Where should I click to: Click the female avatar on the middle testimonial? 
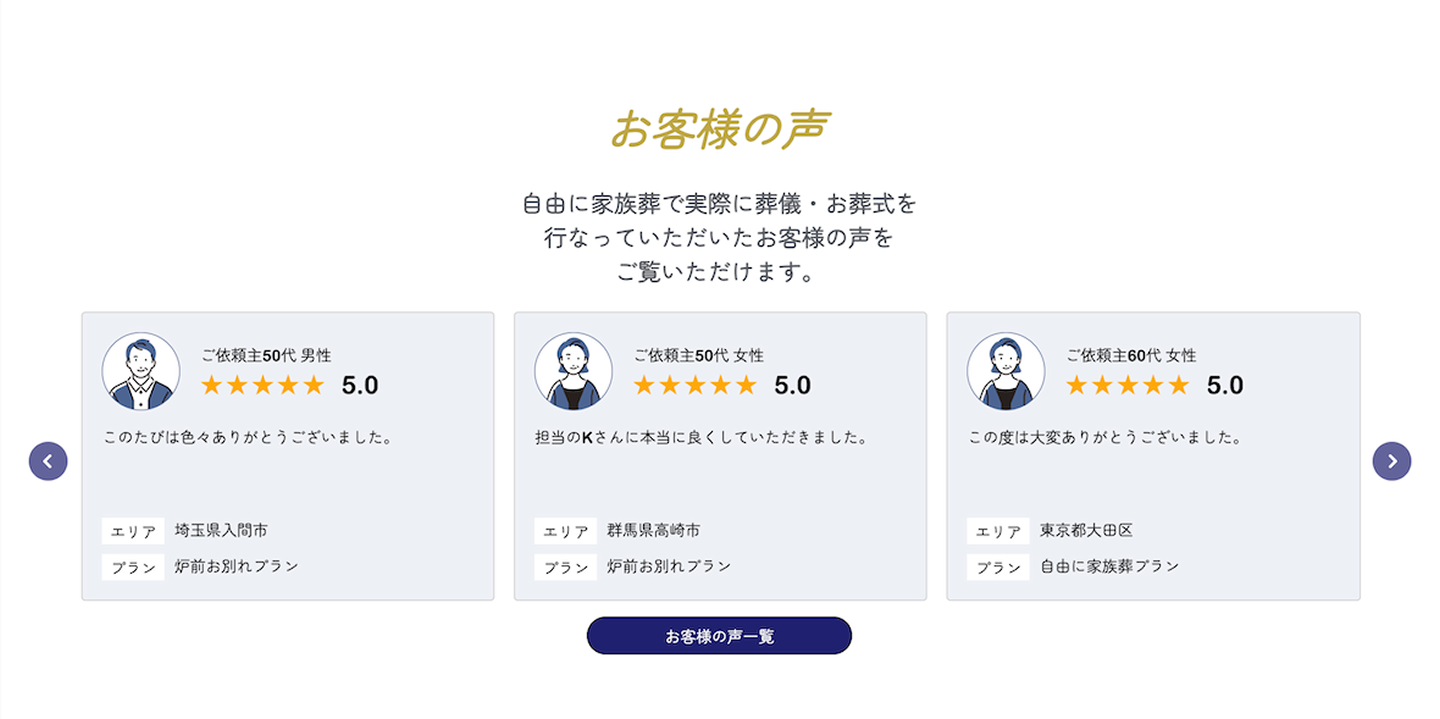[x=572, y=370]
